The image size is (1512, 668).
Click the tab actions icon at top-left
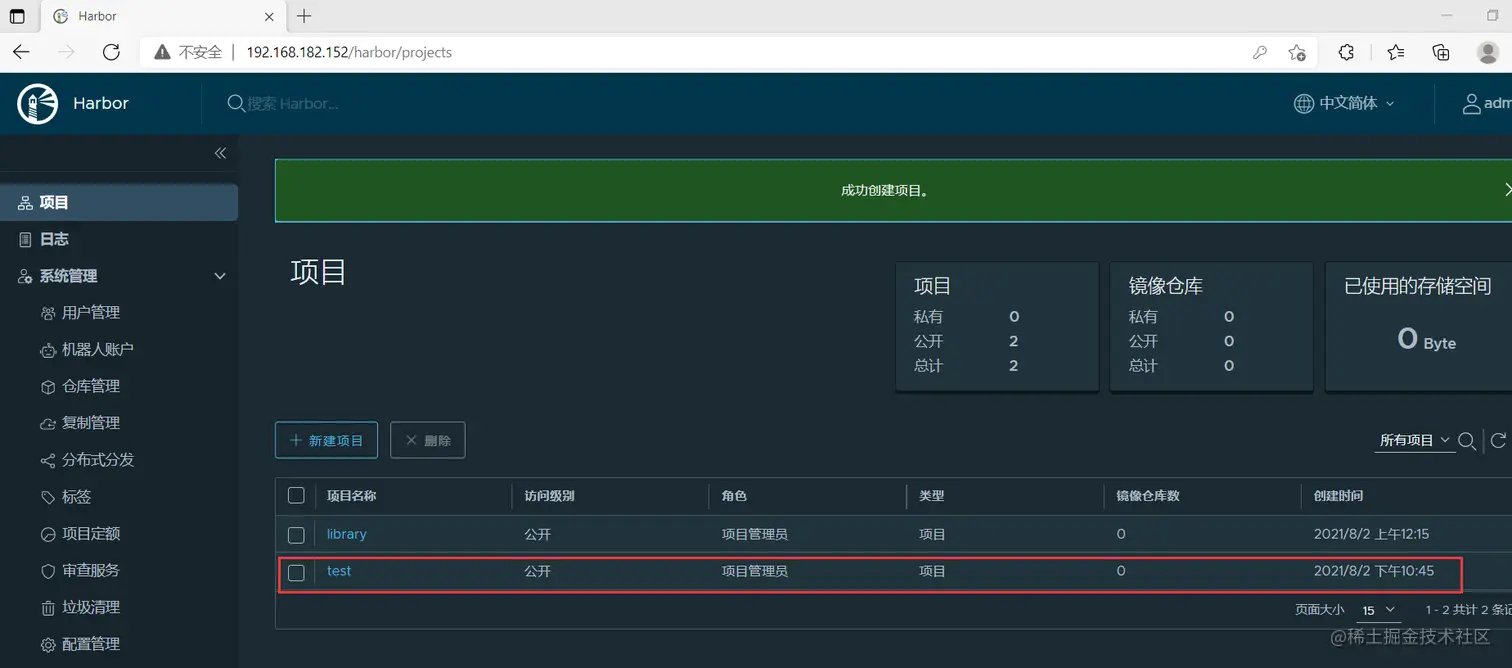point(17,16)
